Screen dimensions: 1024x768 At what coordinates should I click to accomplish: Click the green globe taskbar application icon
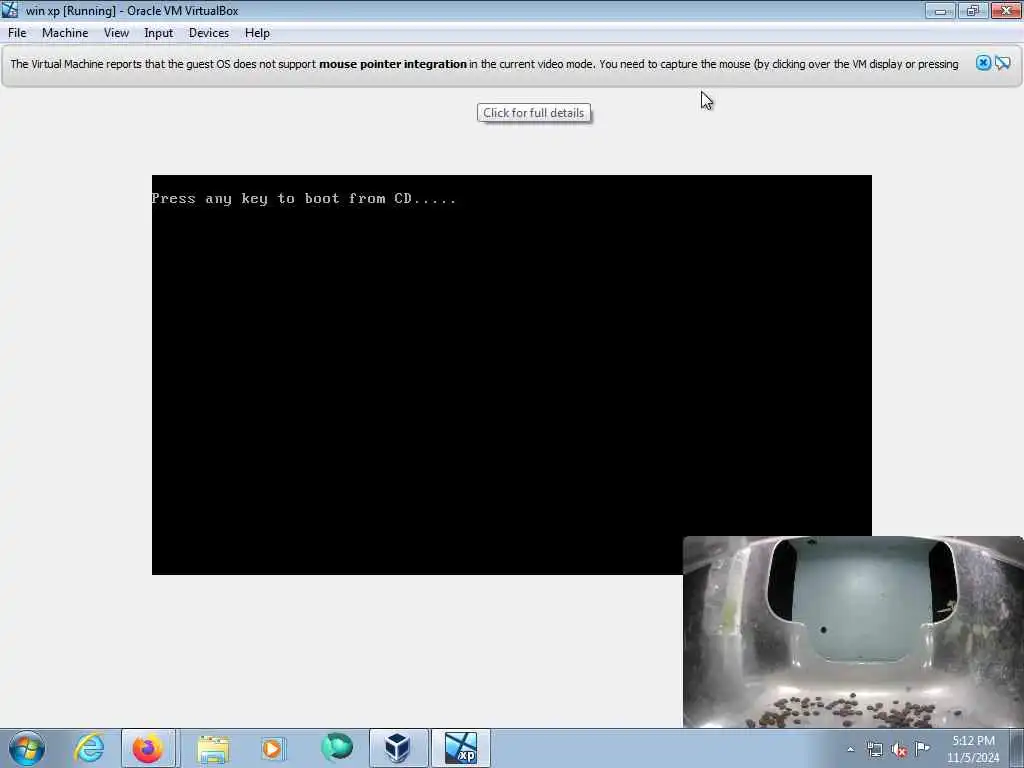[336, 748]
